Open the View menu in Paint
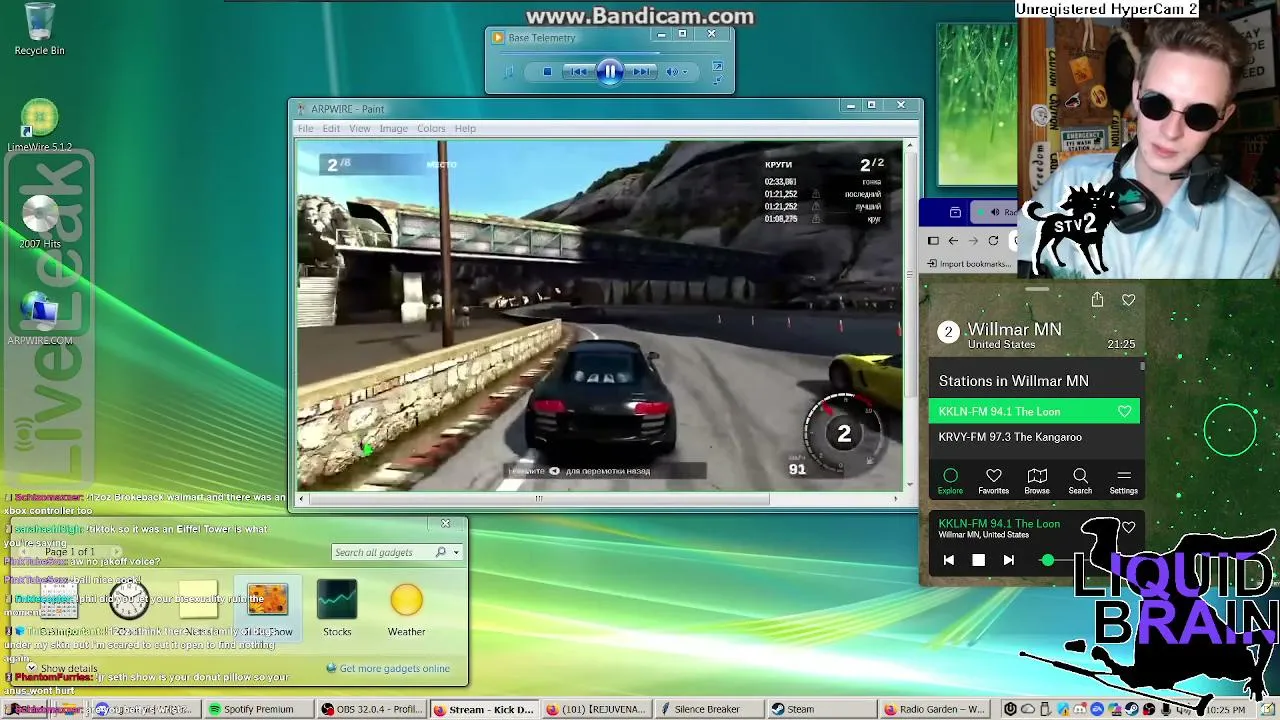The width and height of the screenshot is (1280, 720). coord(360,128)
